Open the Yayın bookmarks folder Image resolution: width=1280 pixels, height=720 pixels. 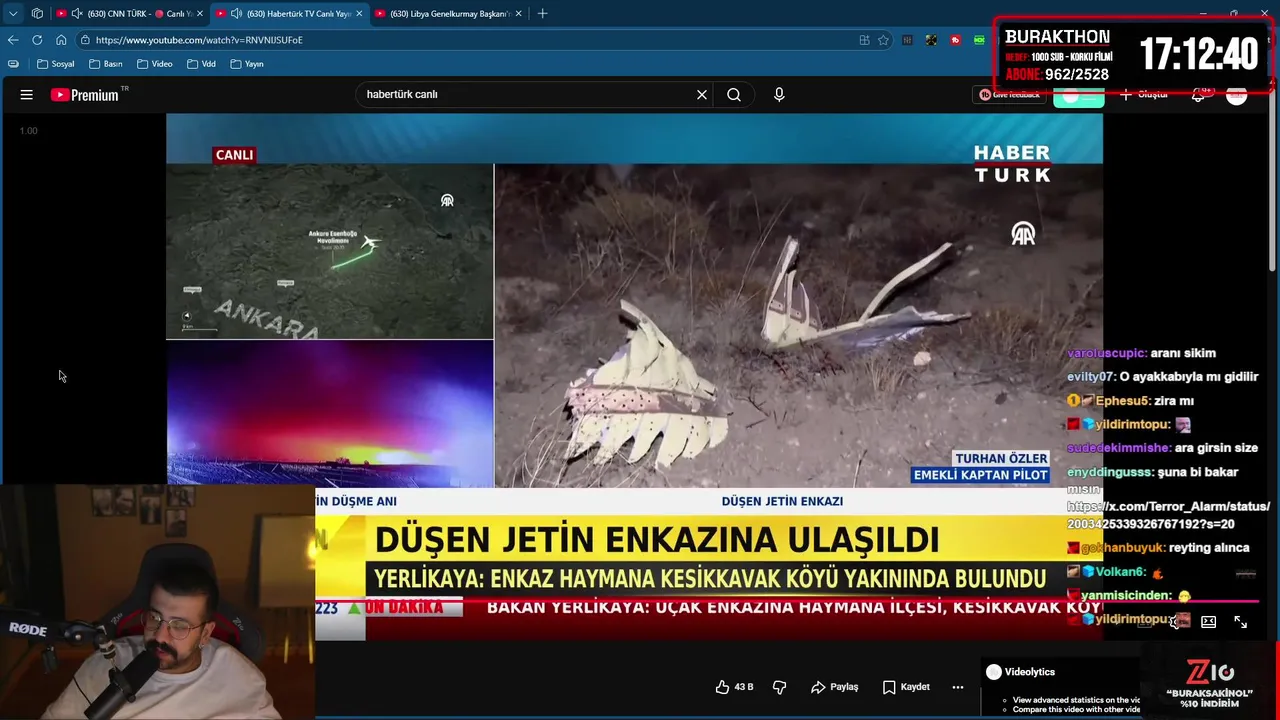click(x=247, y=64)
